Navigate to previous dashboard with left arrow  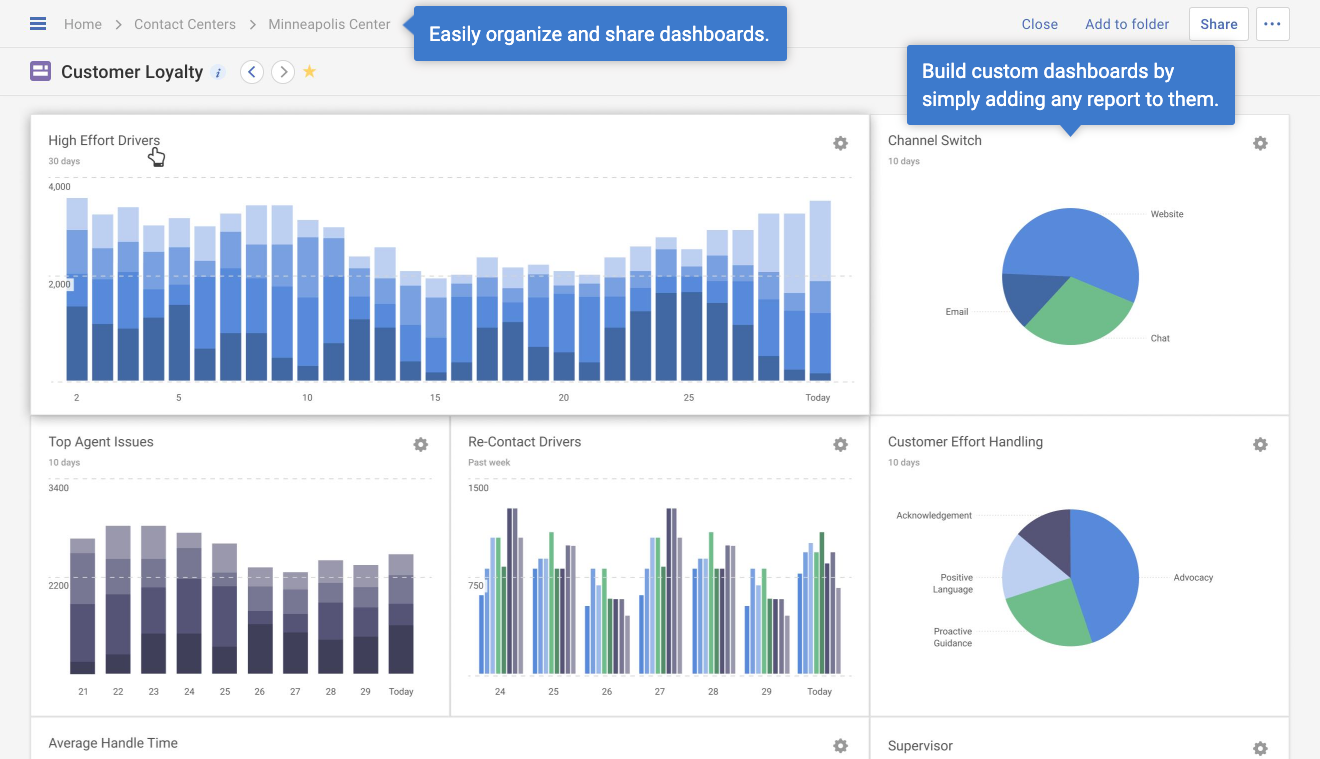[x=251, y=71]
